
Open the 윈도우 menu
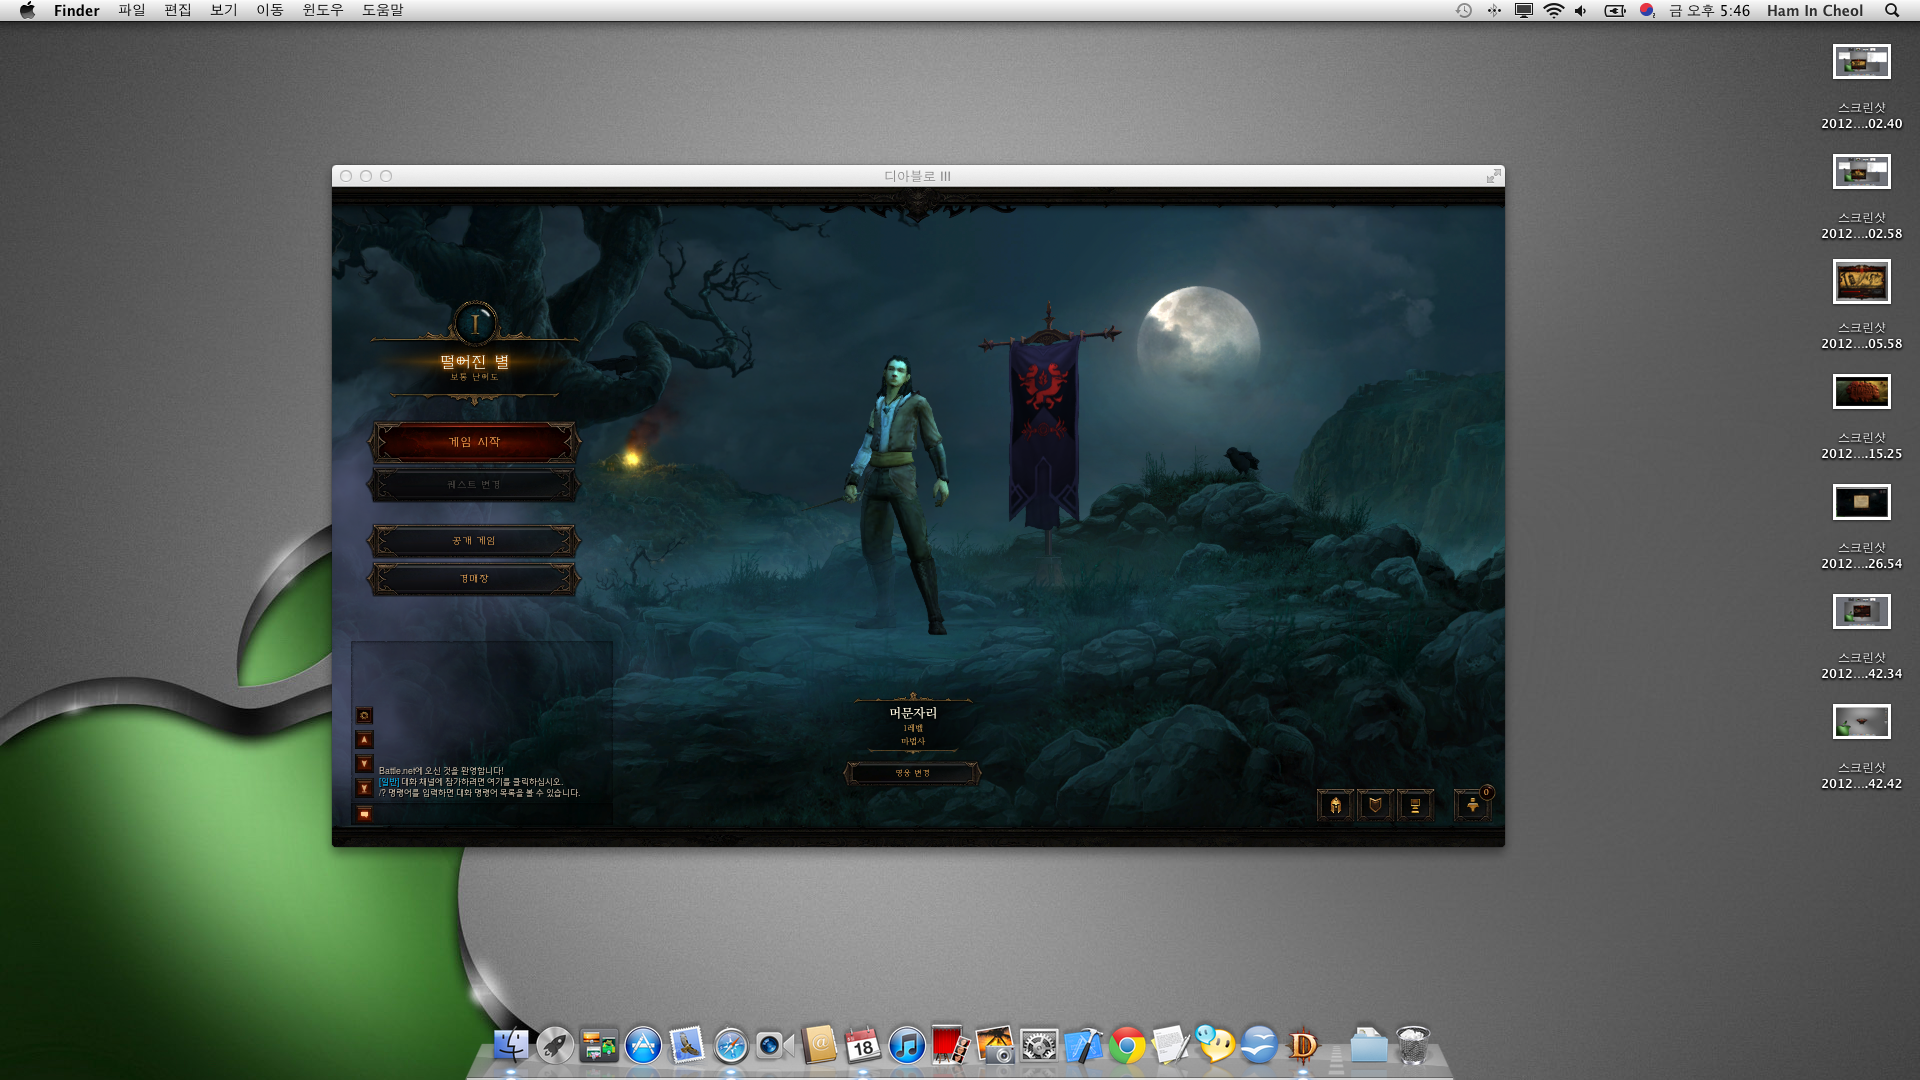[322, 10]
